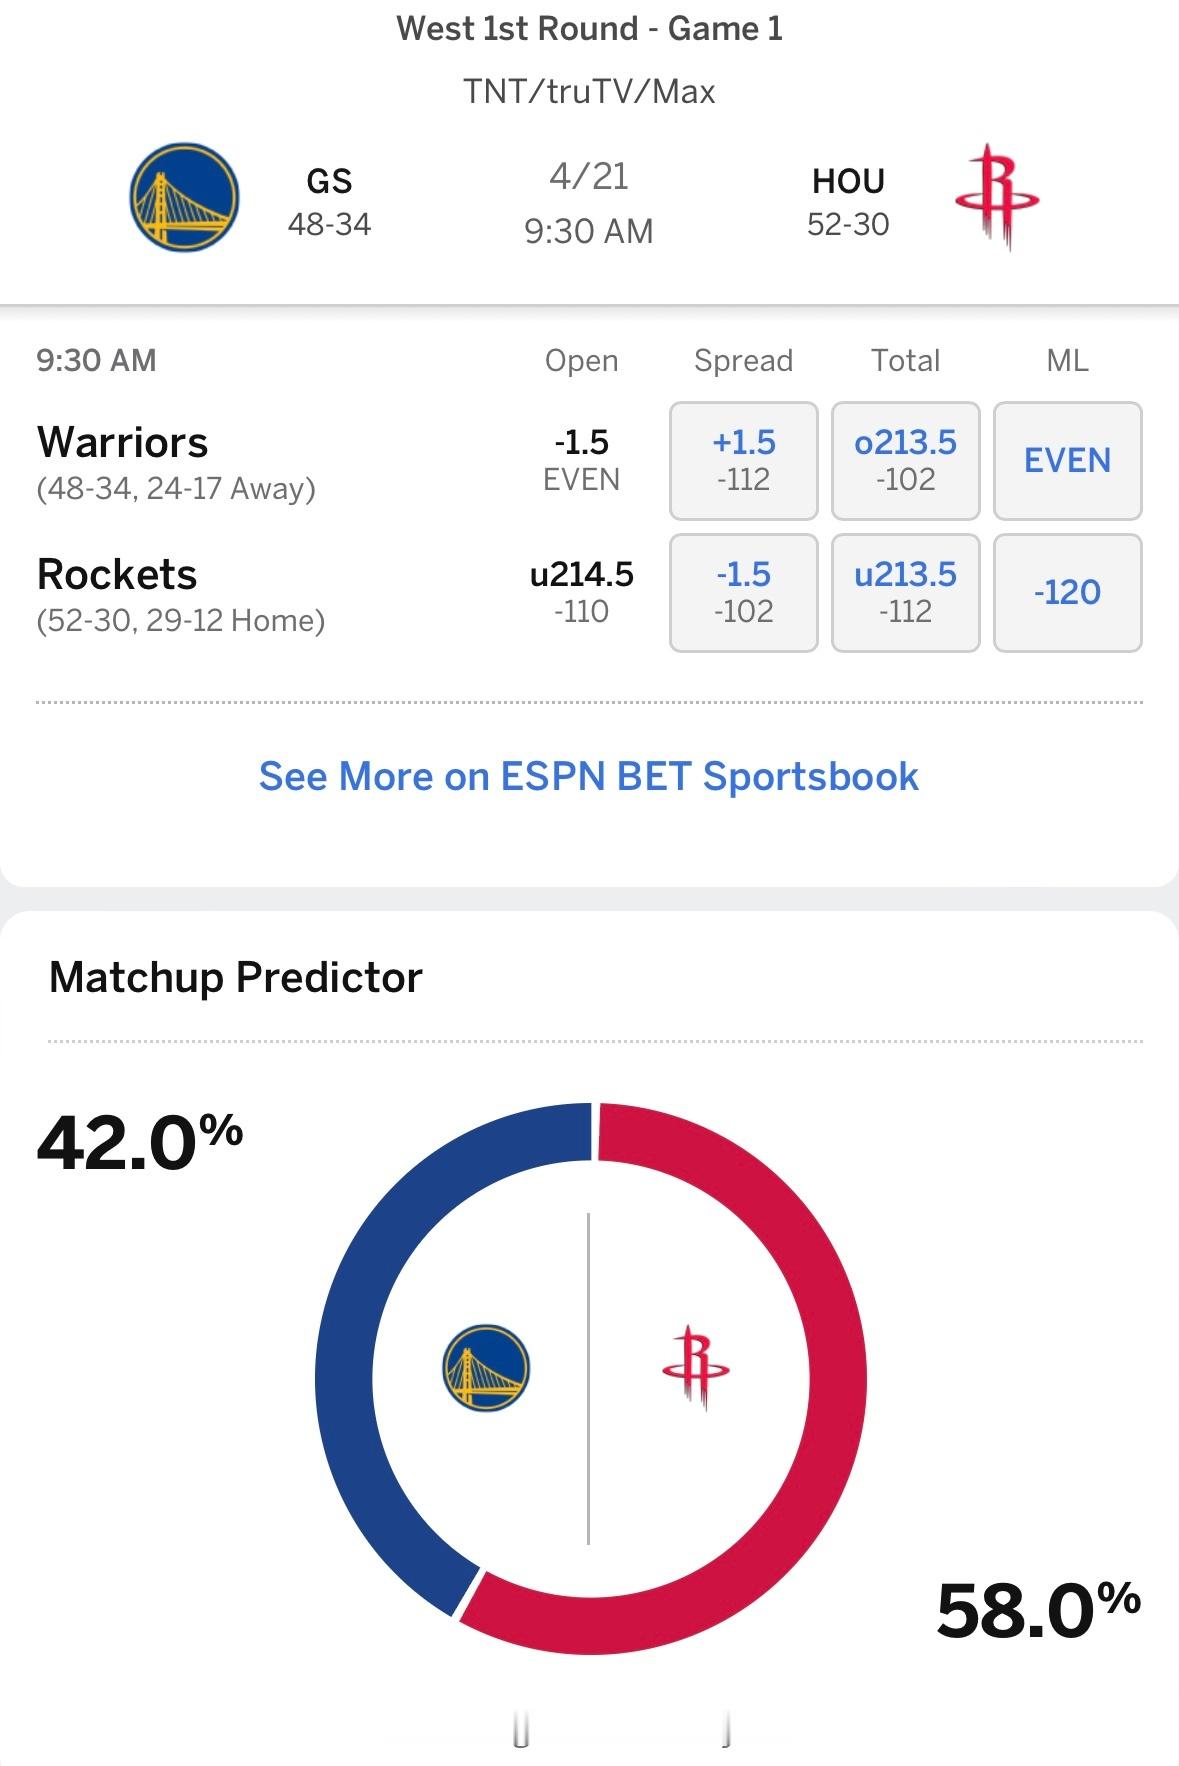Choose Rockets -120 moneyline
Viewport: 1179px width, 1766px height.
coord(1068,593)
